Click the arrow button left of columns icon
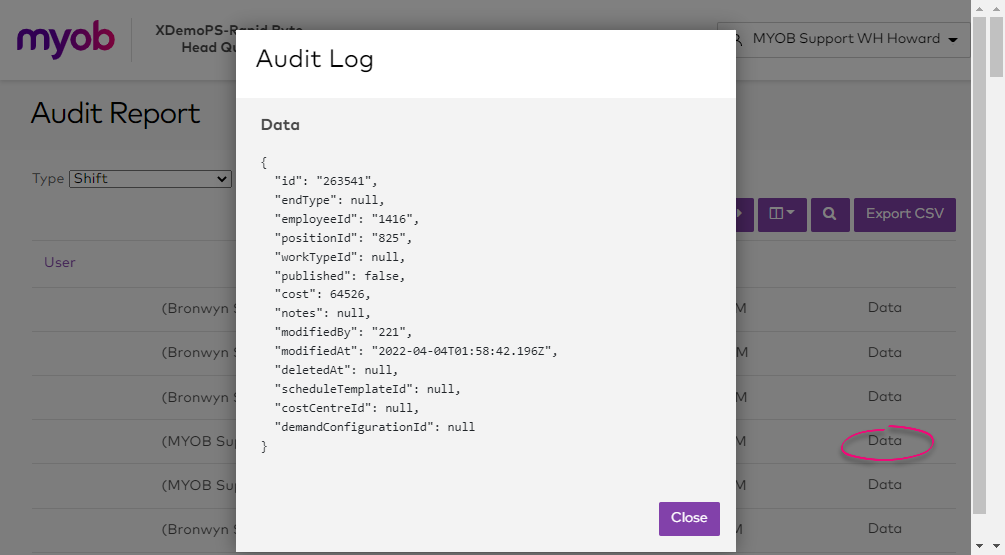 743,214
